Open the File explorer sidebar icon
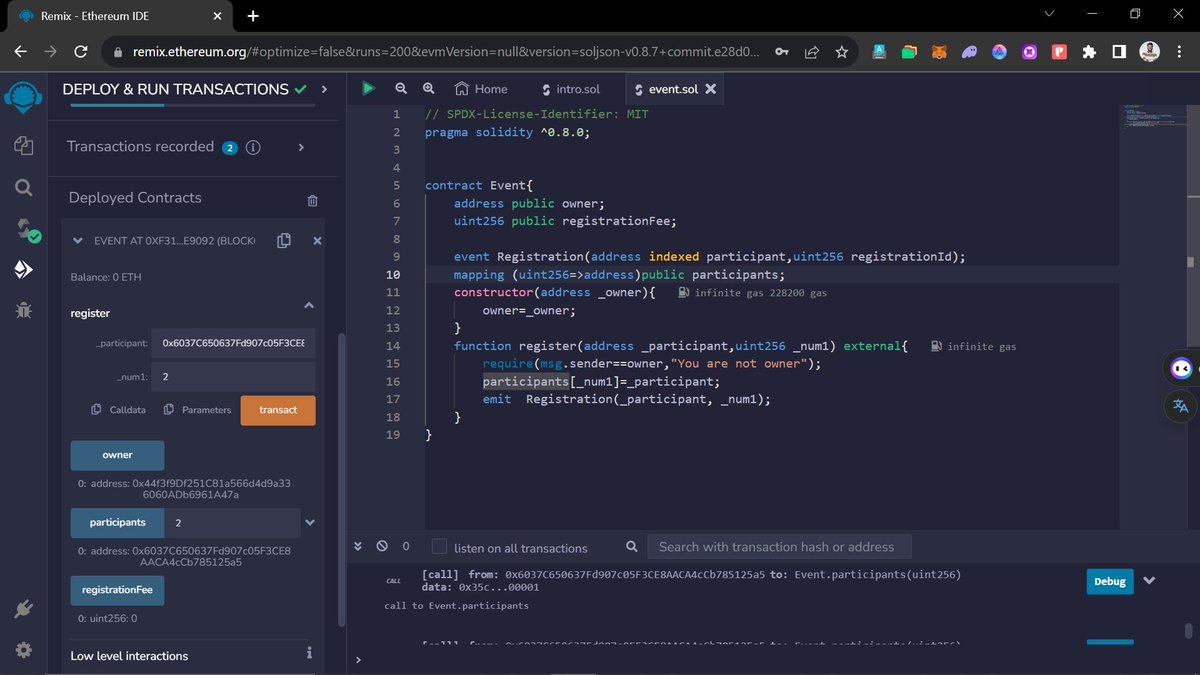 (23, 146)
